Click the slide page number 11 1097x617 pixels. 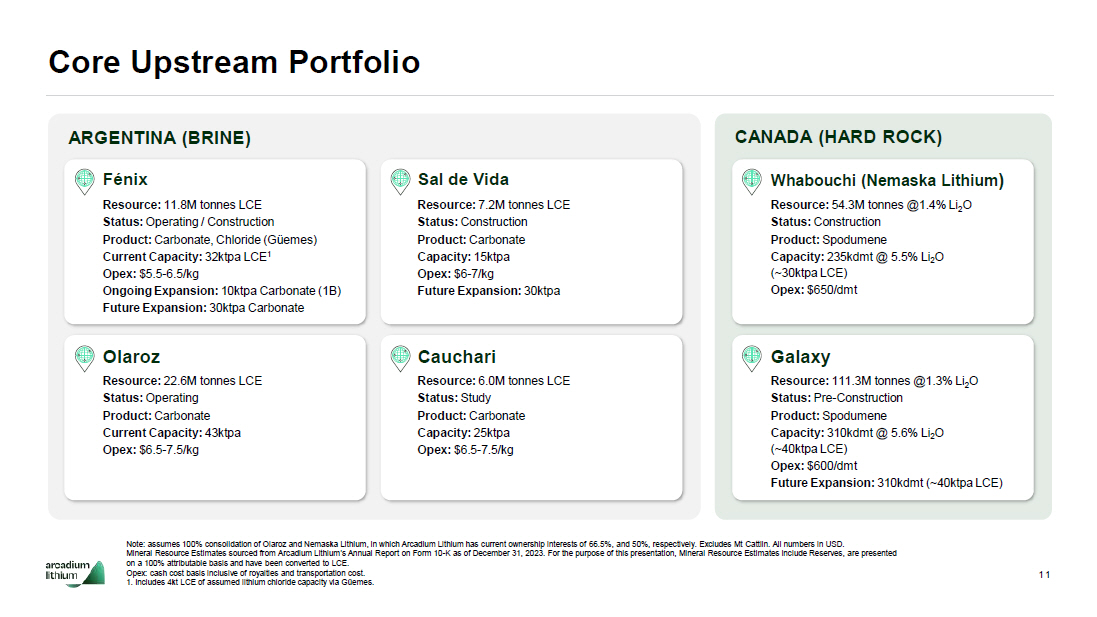pyautogui.click(x=1044, y=574)
